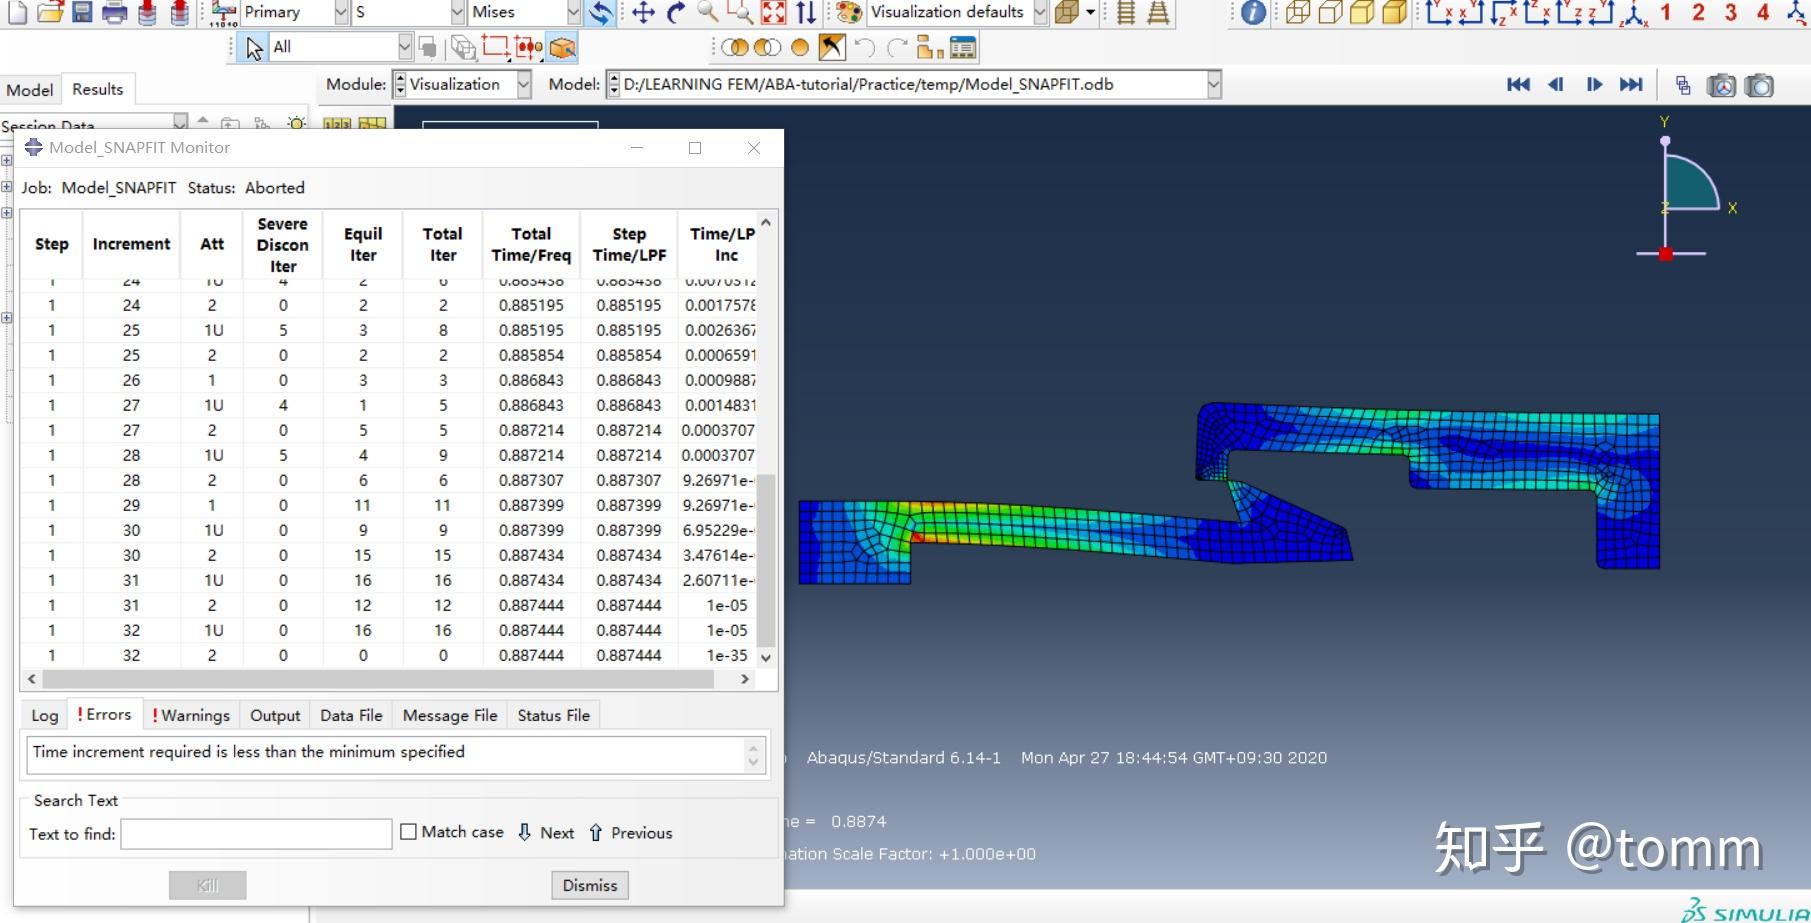Expand the arrow beside the brown cube icon

1090,12
